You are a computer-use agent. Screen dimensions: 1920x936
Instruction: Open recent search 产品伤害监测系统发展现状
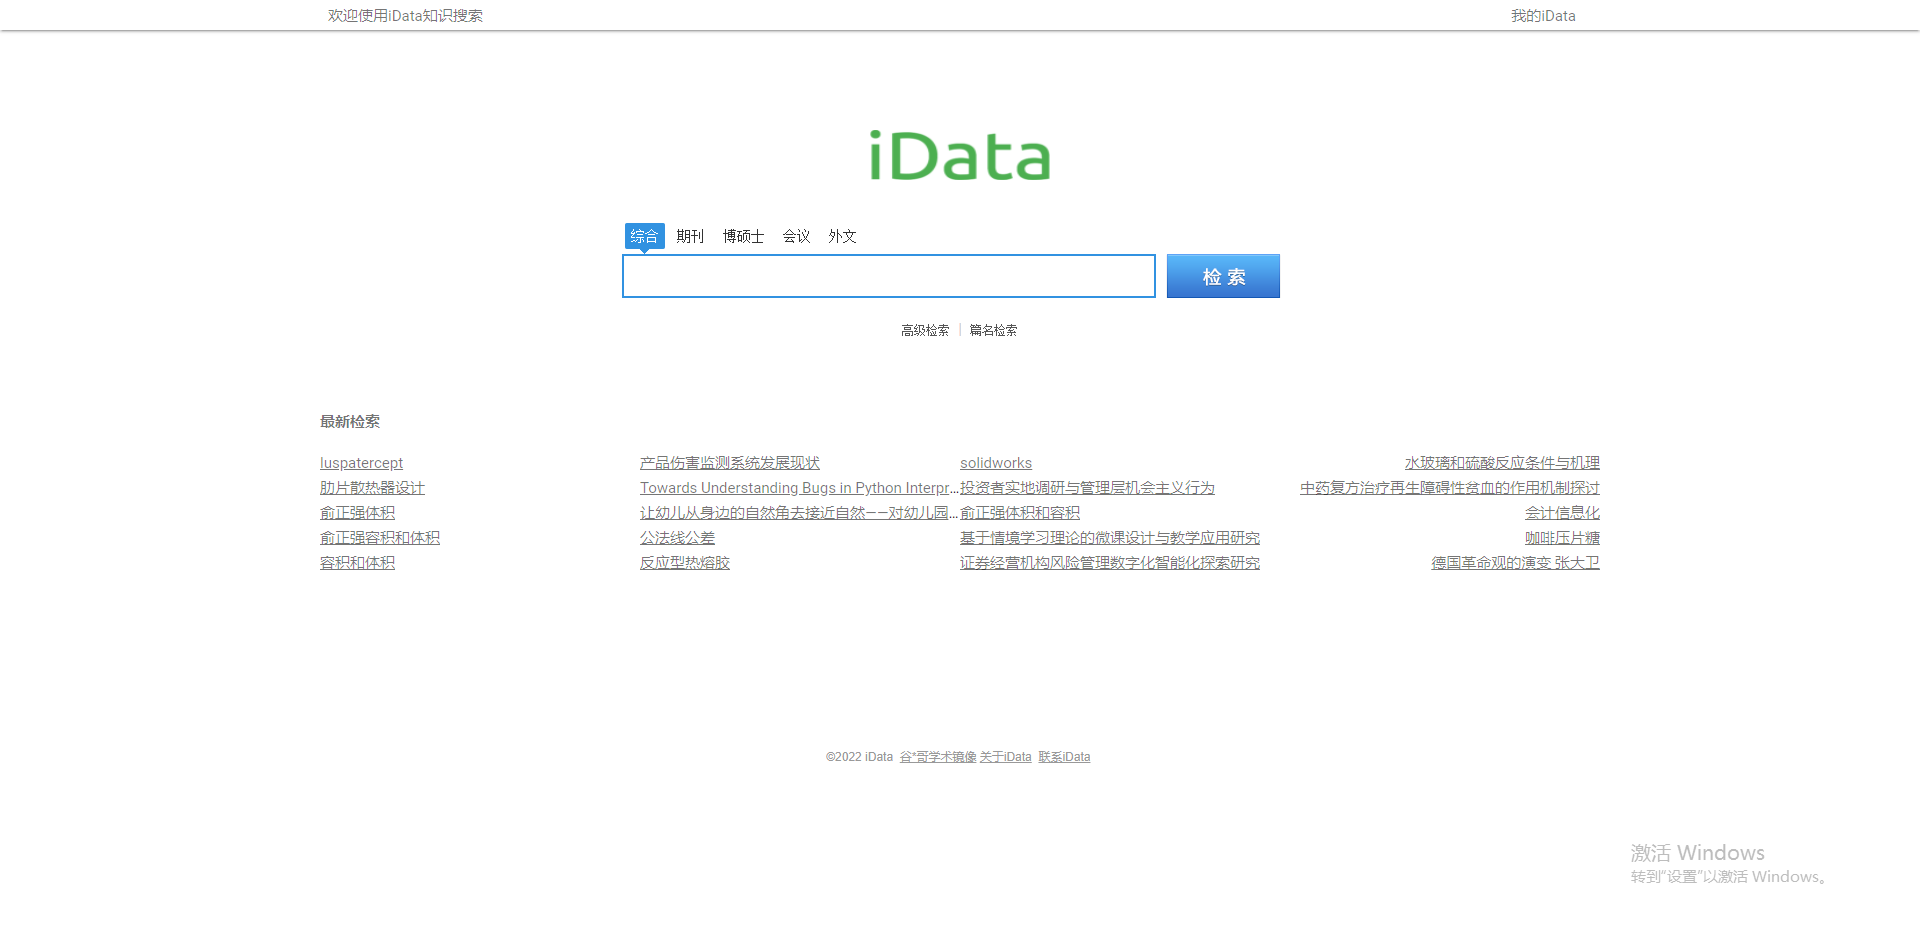click(730, 463)
